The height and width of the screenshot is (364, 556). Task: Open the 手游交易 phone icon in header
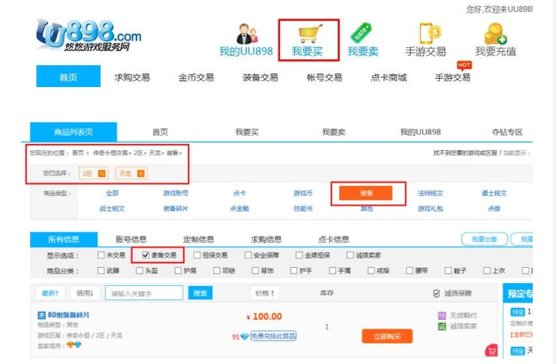tap(430, 33)
